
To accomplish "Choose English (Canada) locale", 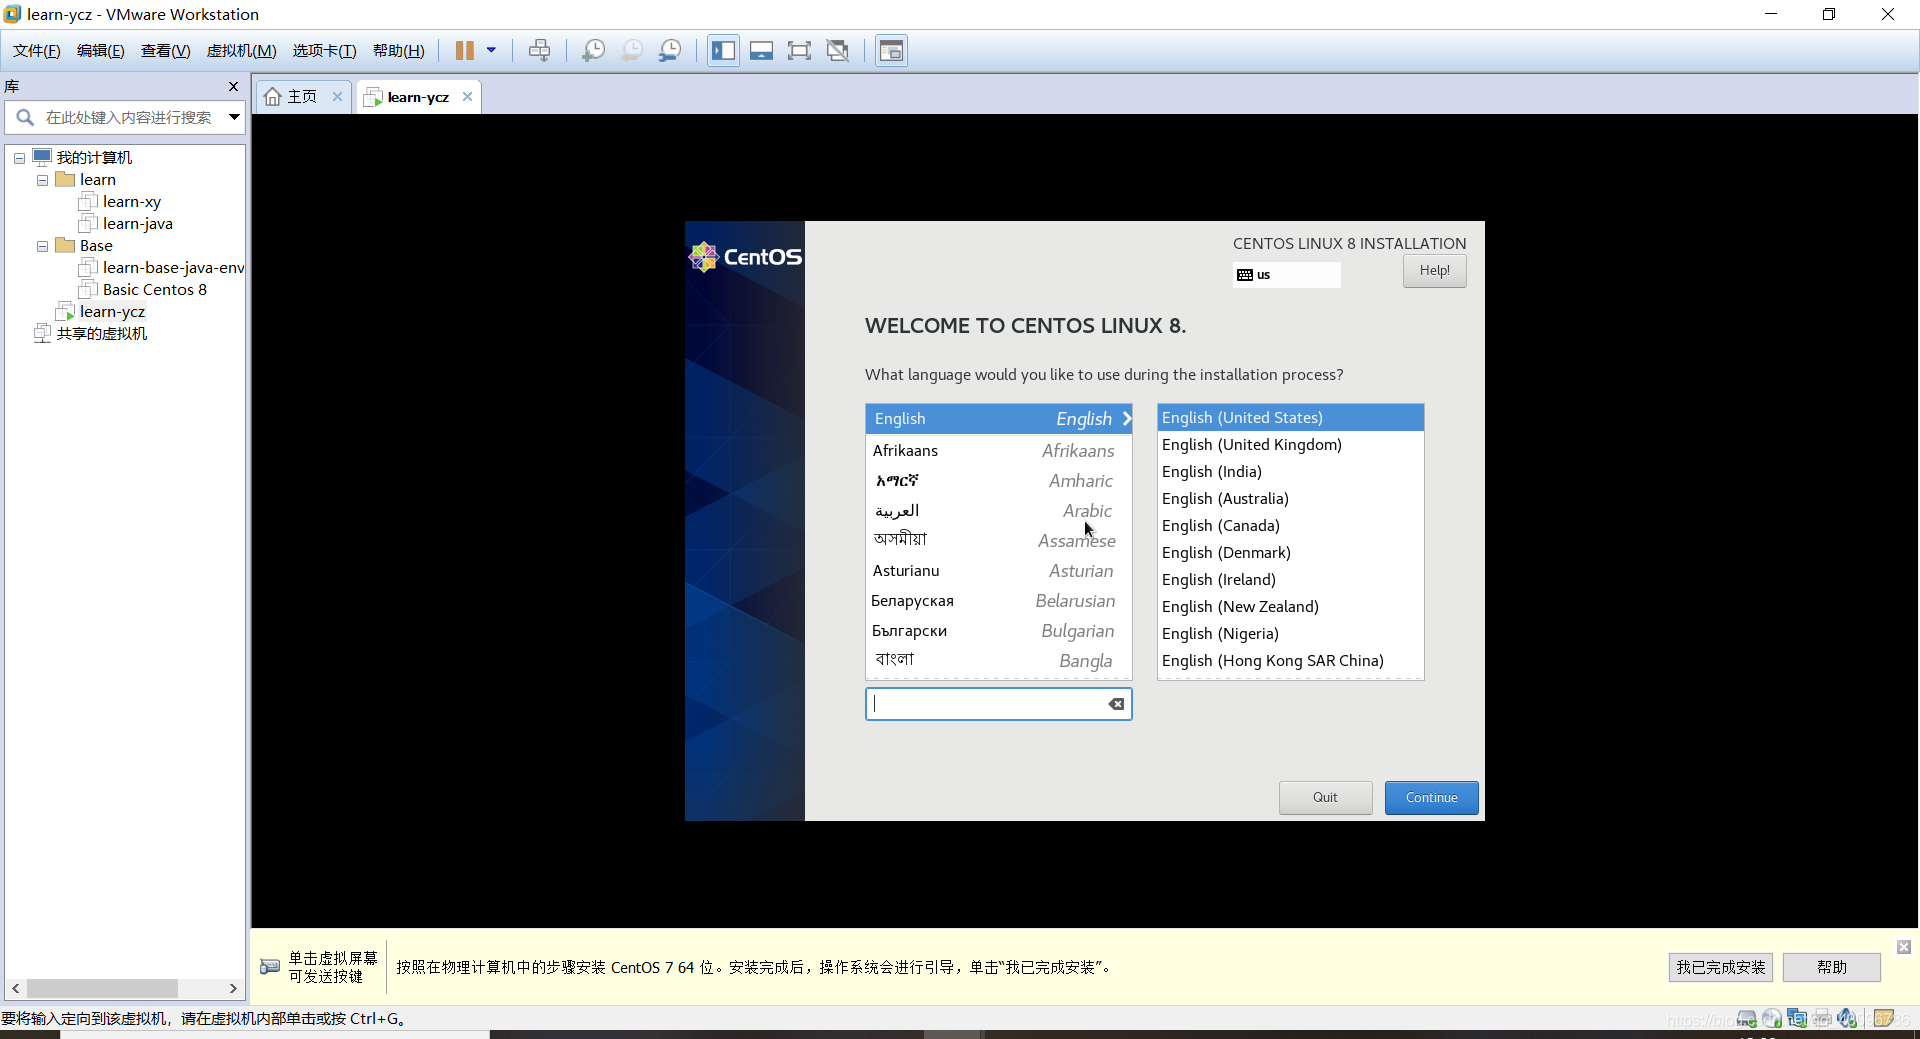I will click(x=1290, y=526).
